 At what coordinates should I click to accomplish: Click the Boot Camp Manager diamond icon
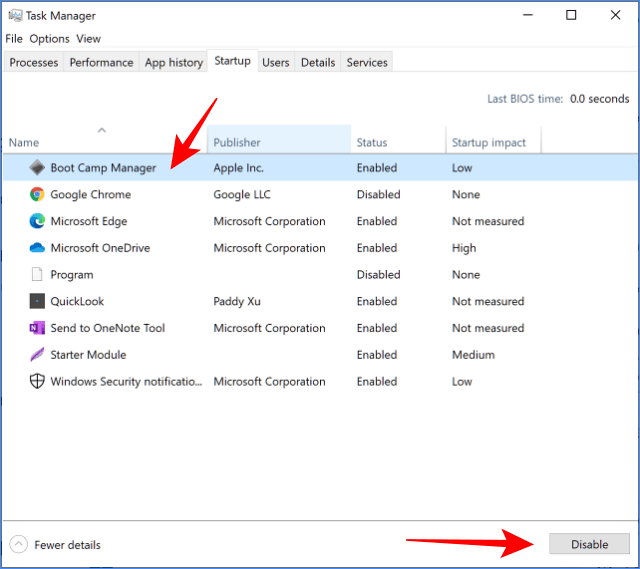[37, 168]
